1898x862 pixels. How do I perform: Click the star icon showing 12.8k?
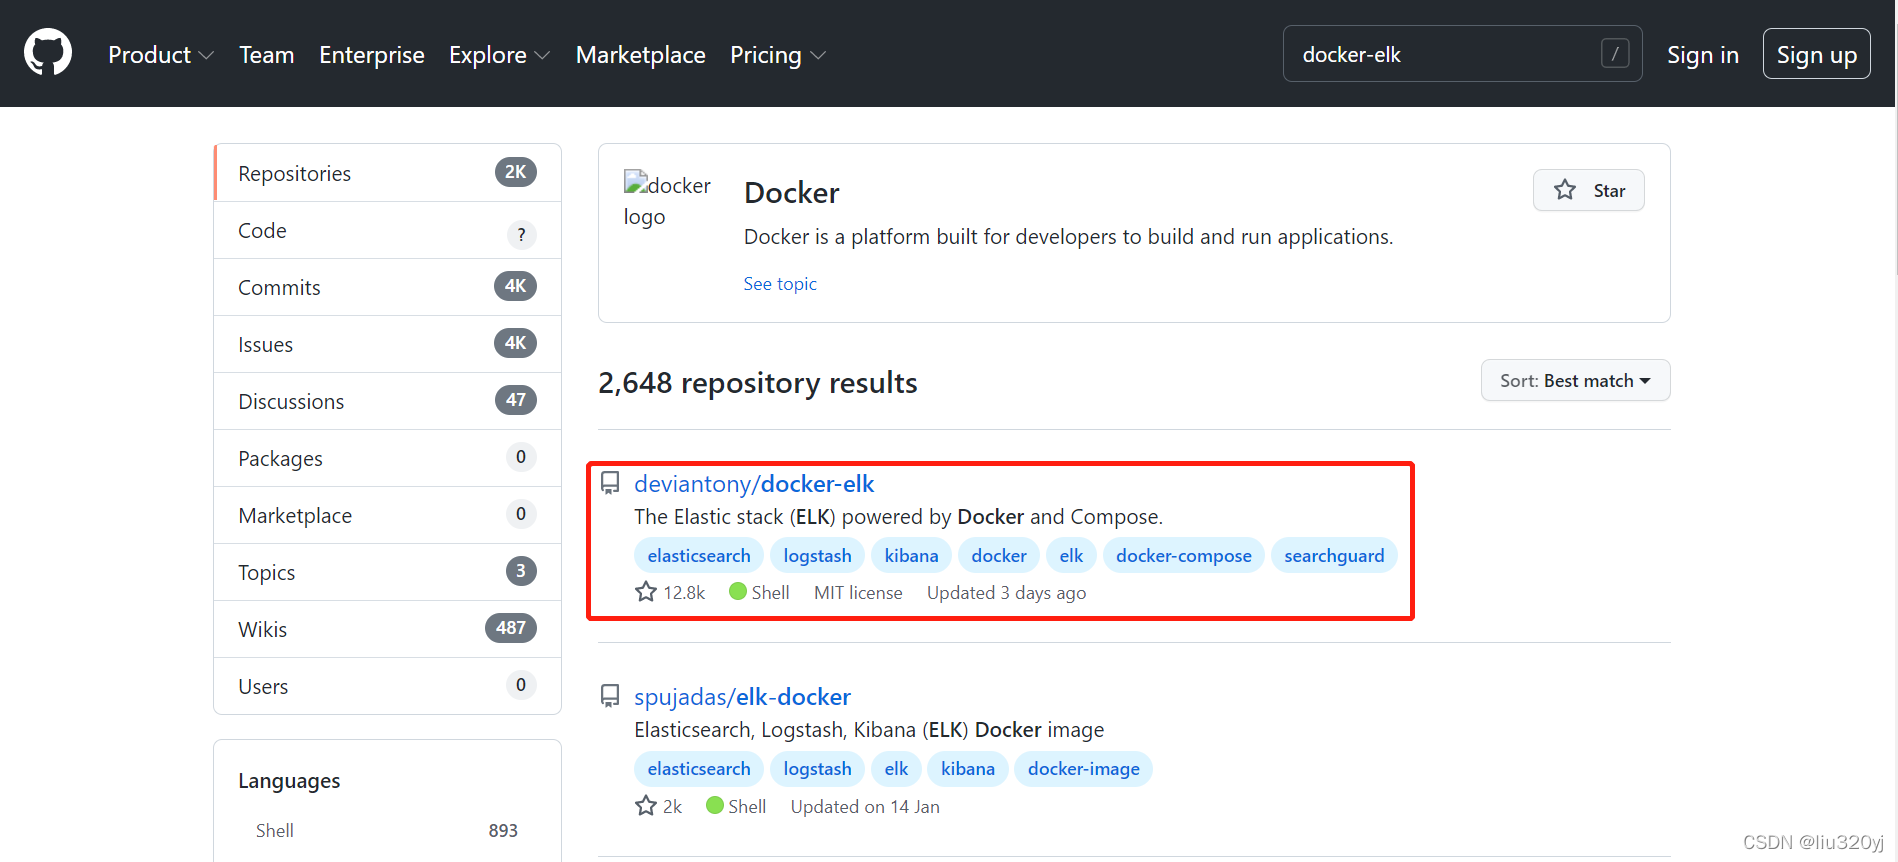[x=646, y=592]
